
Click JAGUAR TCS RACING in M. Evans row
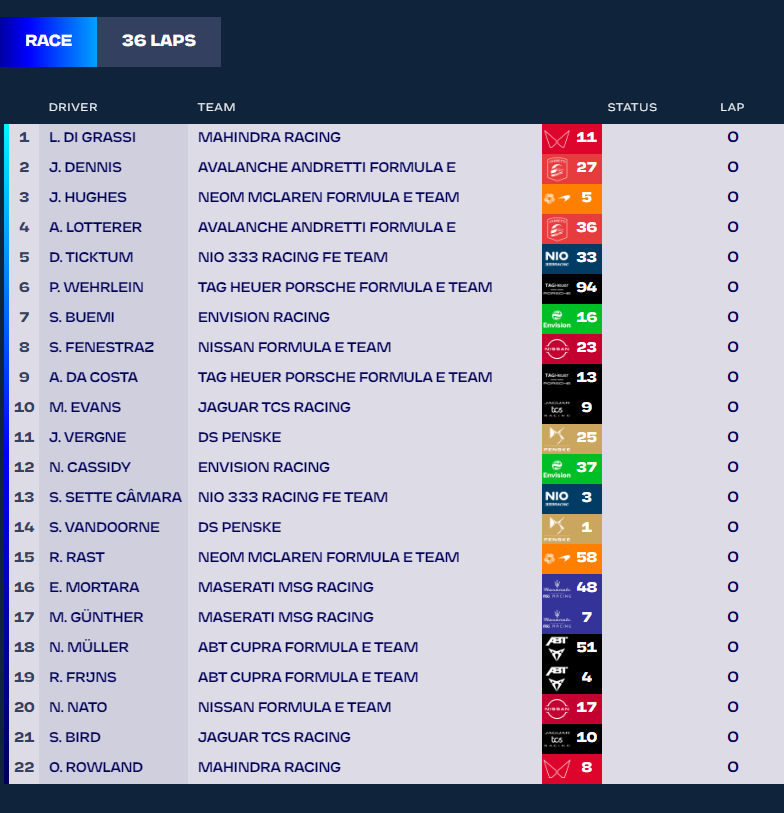[274, 408]
